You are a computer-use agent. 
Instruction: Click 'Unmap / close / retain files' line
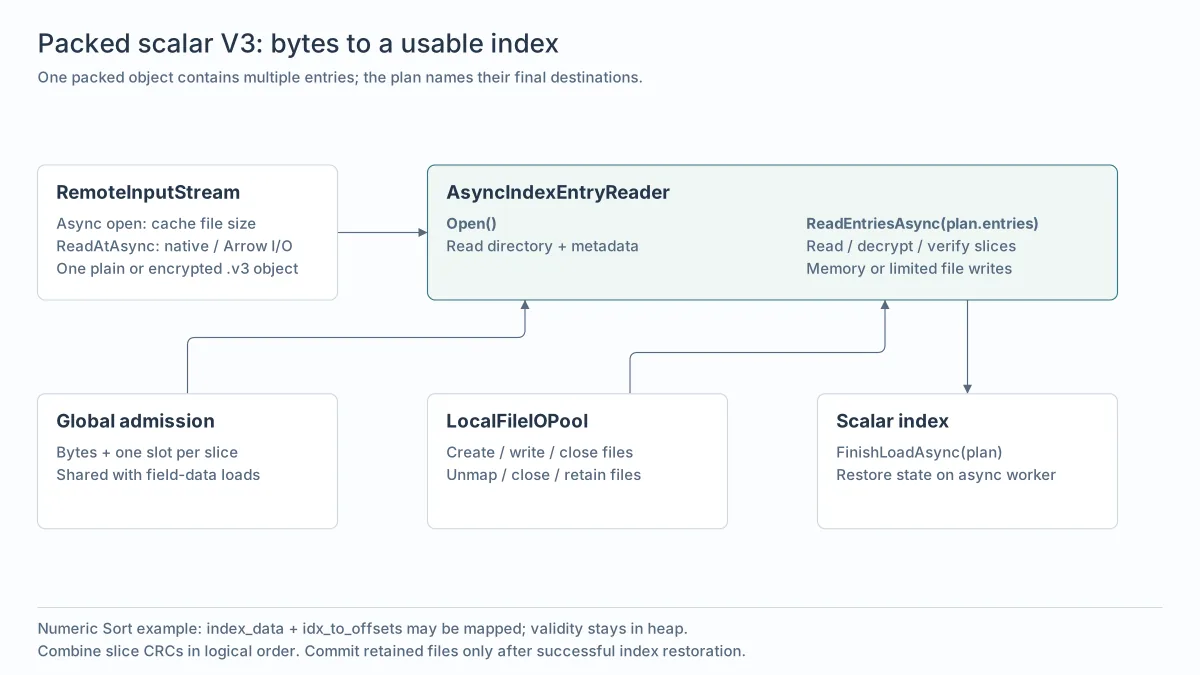pos(543,475)
